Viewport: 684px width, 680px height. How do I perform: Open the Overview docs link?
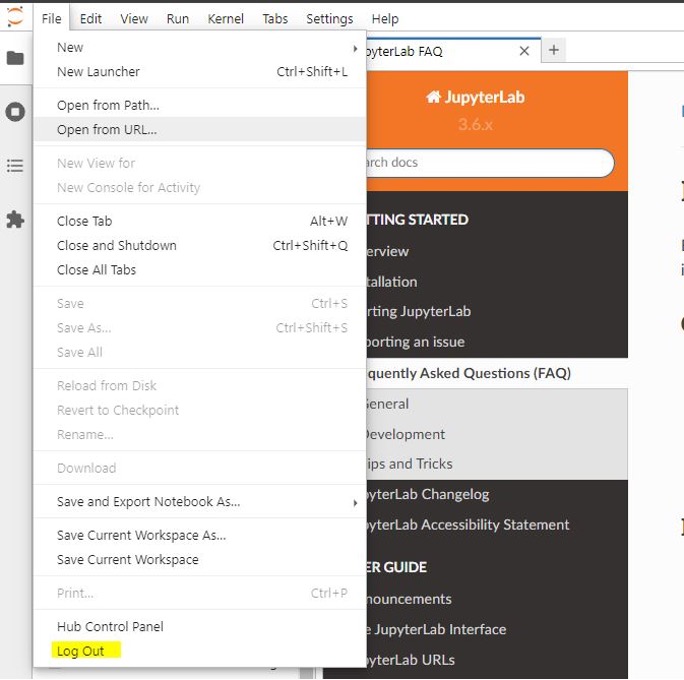tap(387, 252)
